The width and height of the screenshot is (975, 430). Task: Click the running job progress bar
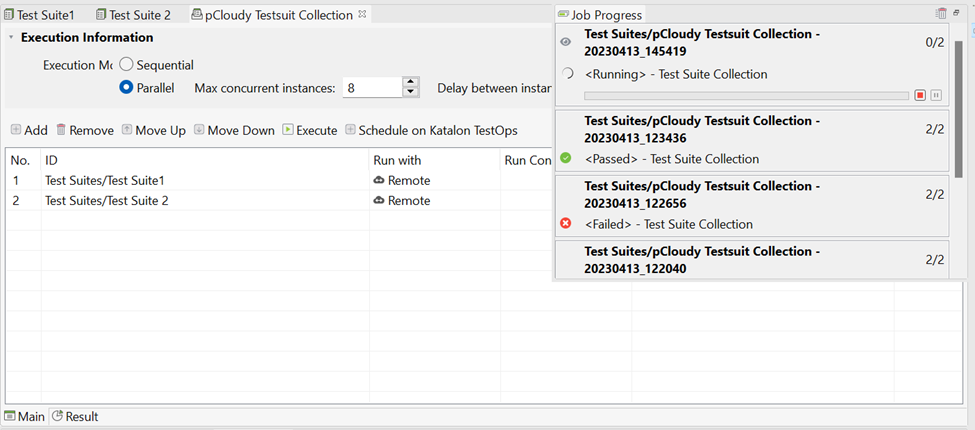point(746,95)
